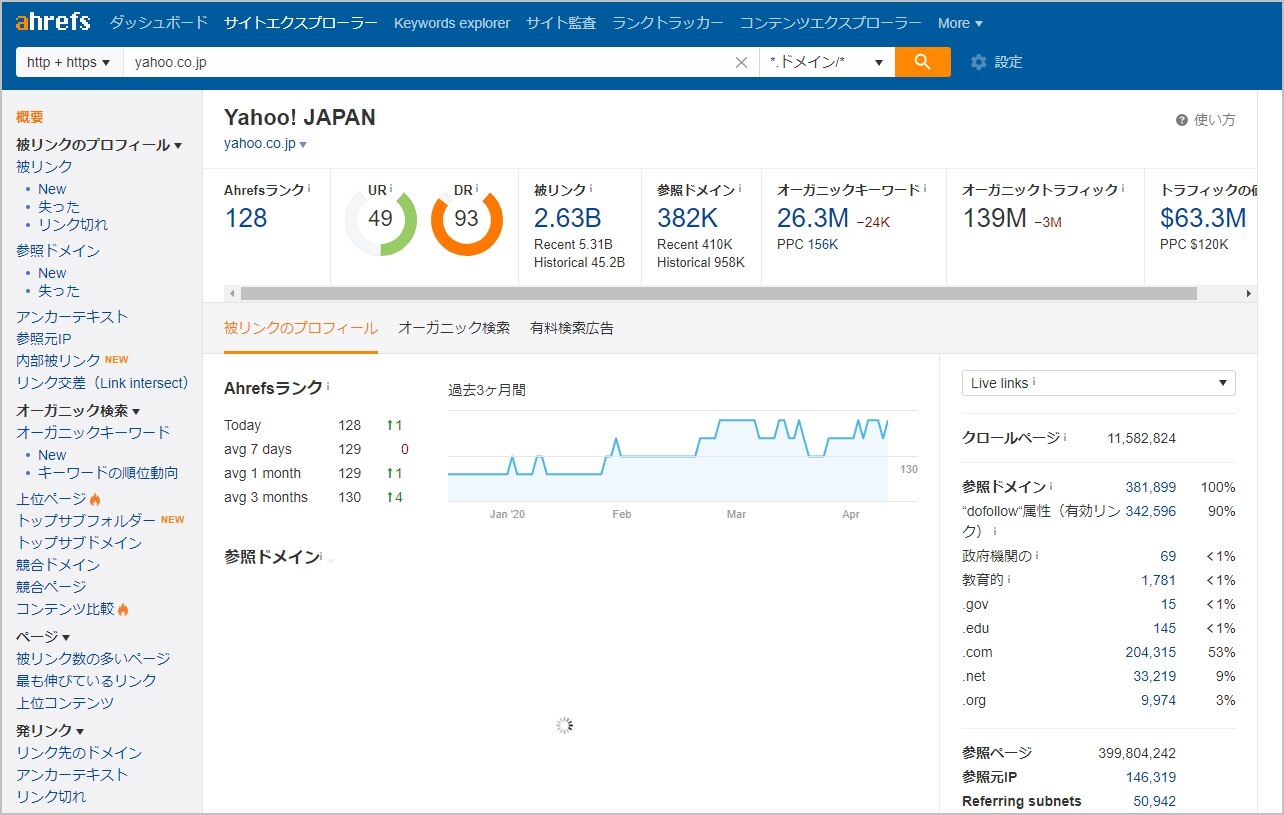Open ダッシュボード in the top navigation
1284x815 pixels.
[158, 23]
